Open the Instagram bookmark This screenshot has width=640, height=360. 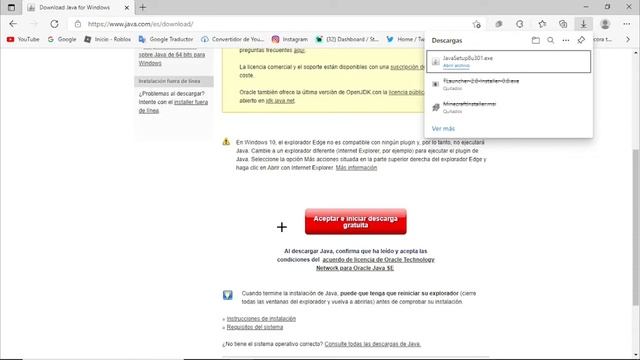point(289,39)
